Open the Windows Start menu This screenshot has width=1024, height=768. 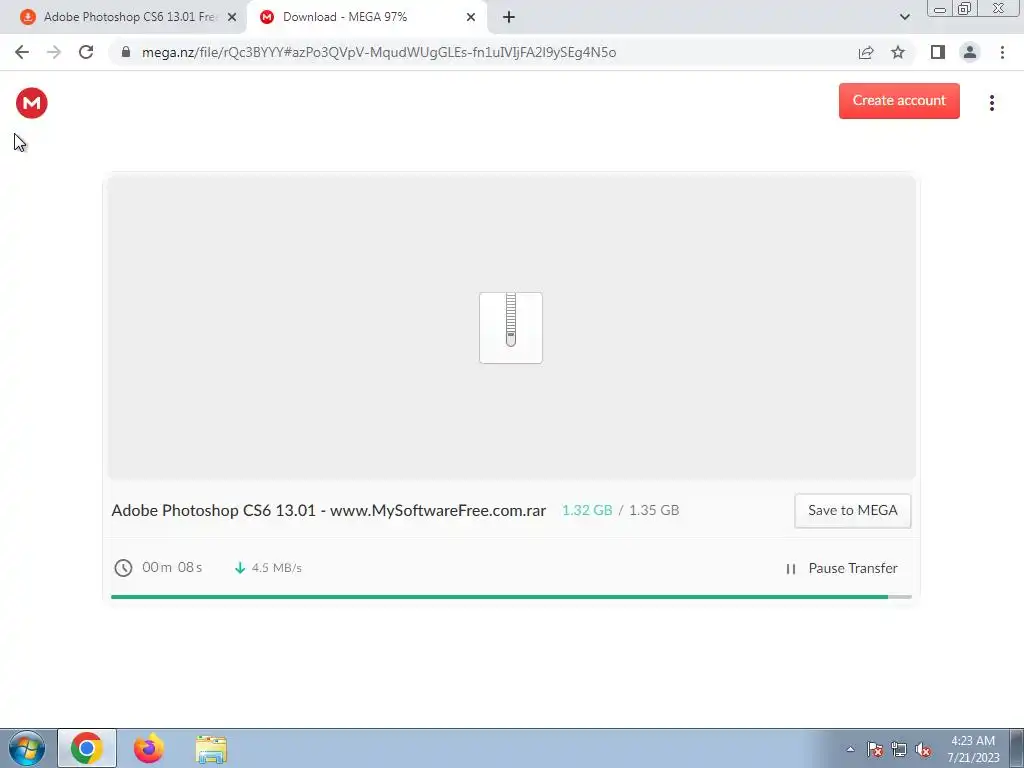click(27, 748)
